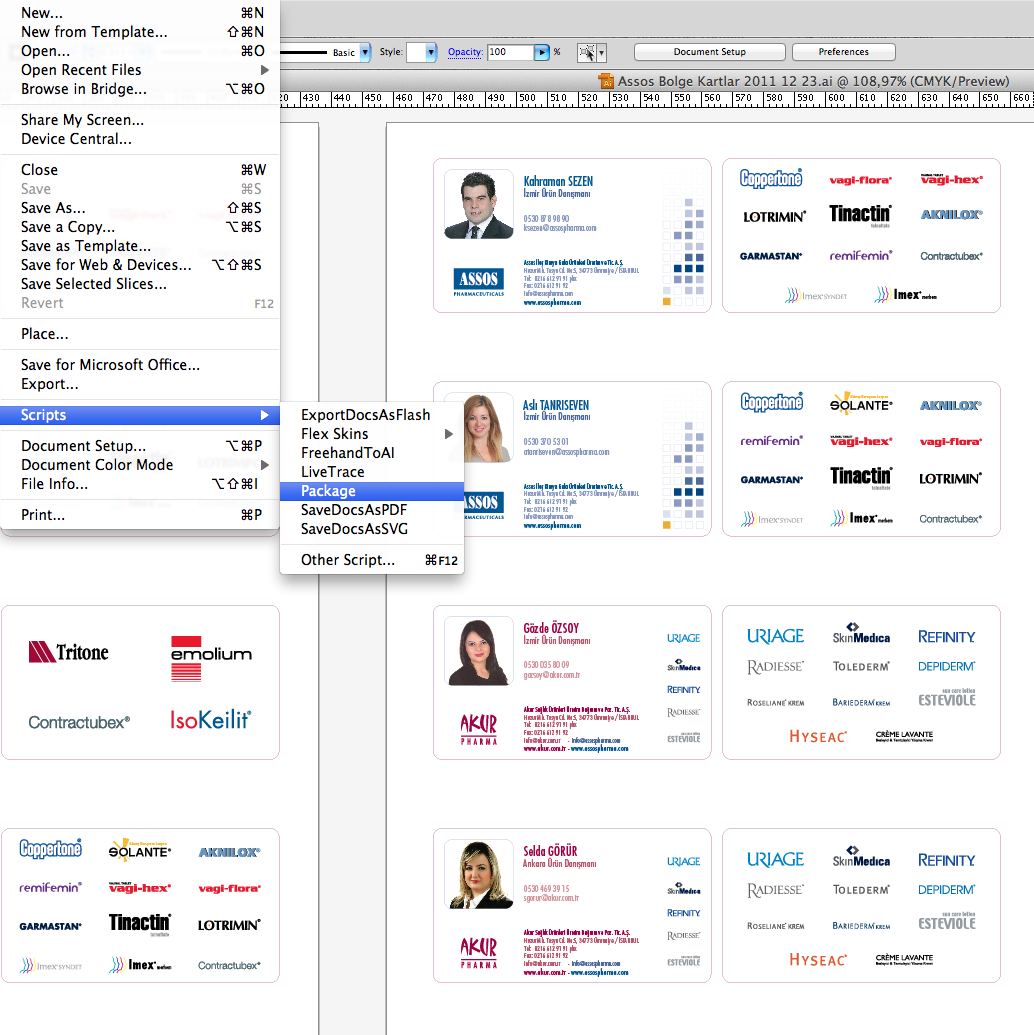
Task: Choose Open... in the File menu
Action: pyautogui.click(x=140, y=51)
